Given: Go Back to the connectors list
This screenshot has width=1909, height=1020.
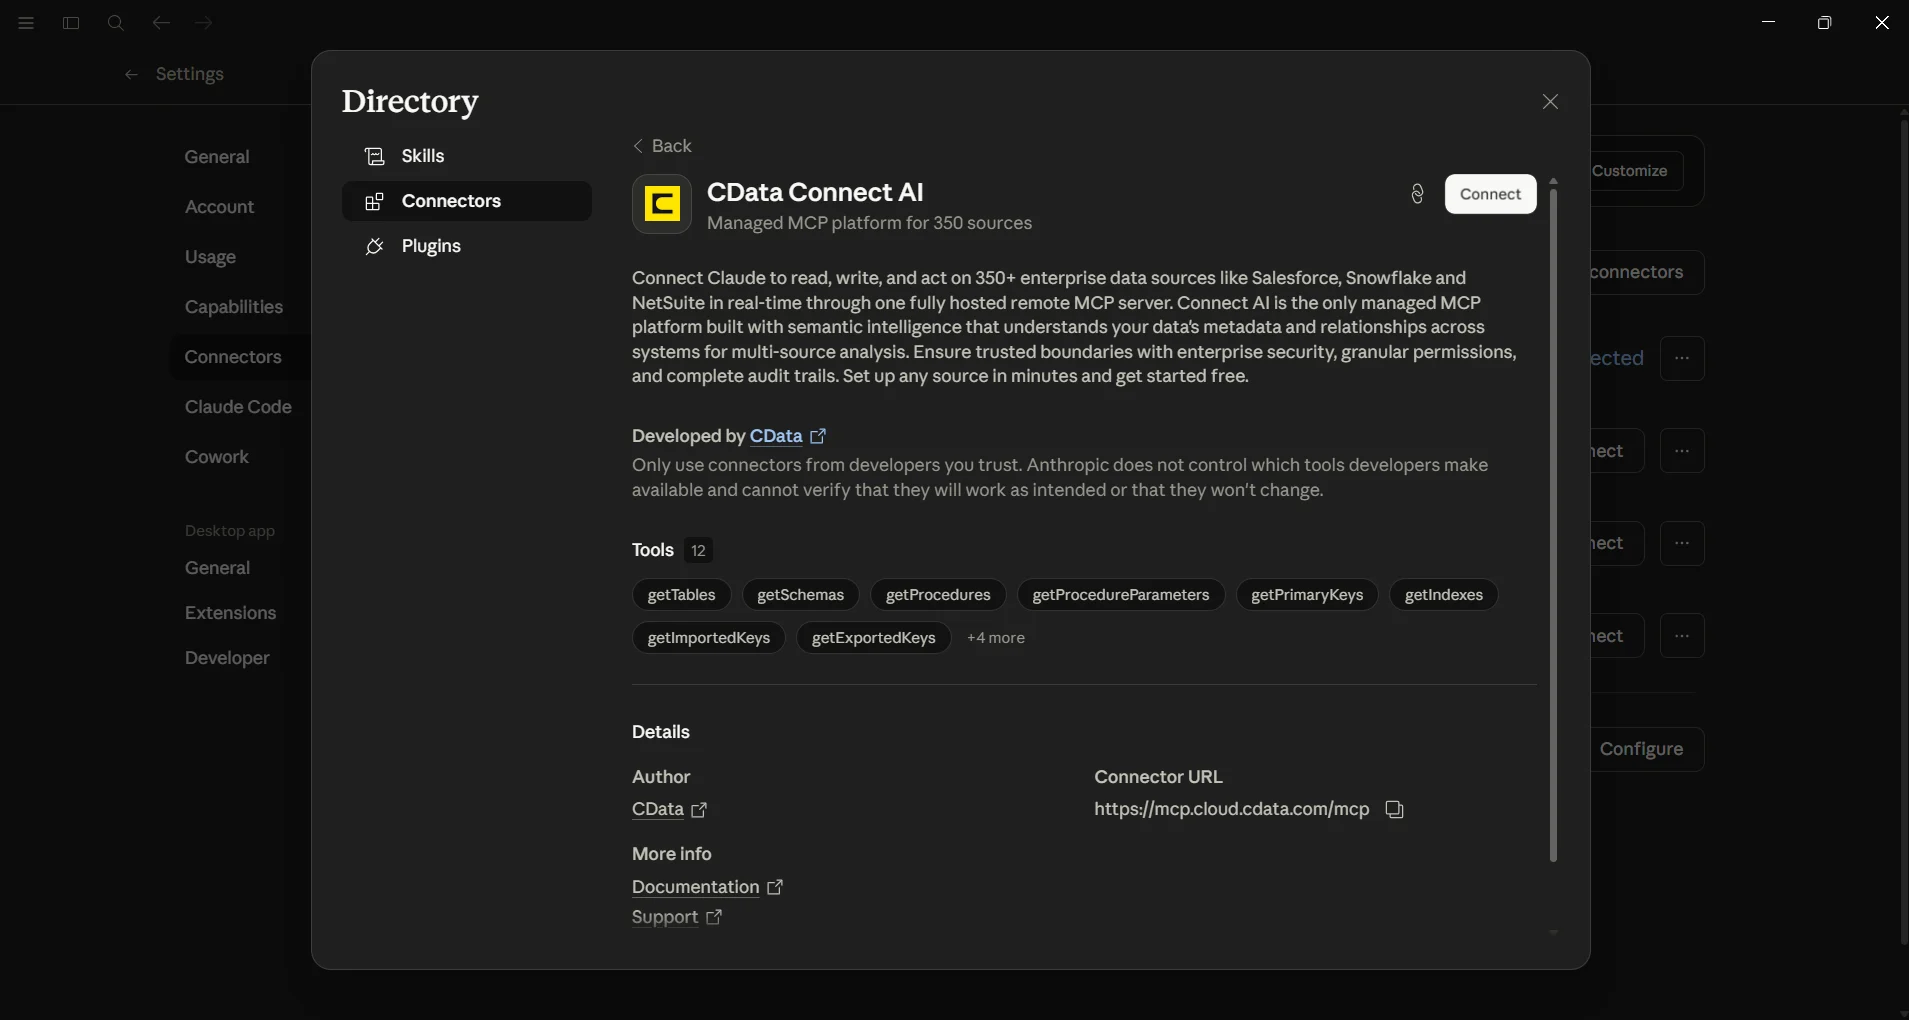Looking at the screenshot, I should pyautogui.click(x=662, y=146).
